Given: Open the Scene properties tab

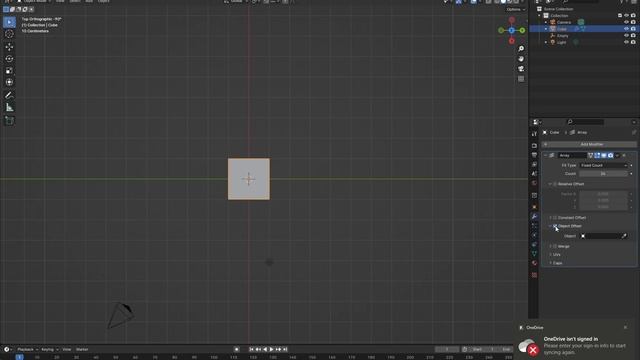Looking at the screenshot, I should (x=534, y=173).
